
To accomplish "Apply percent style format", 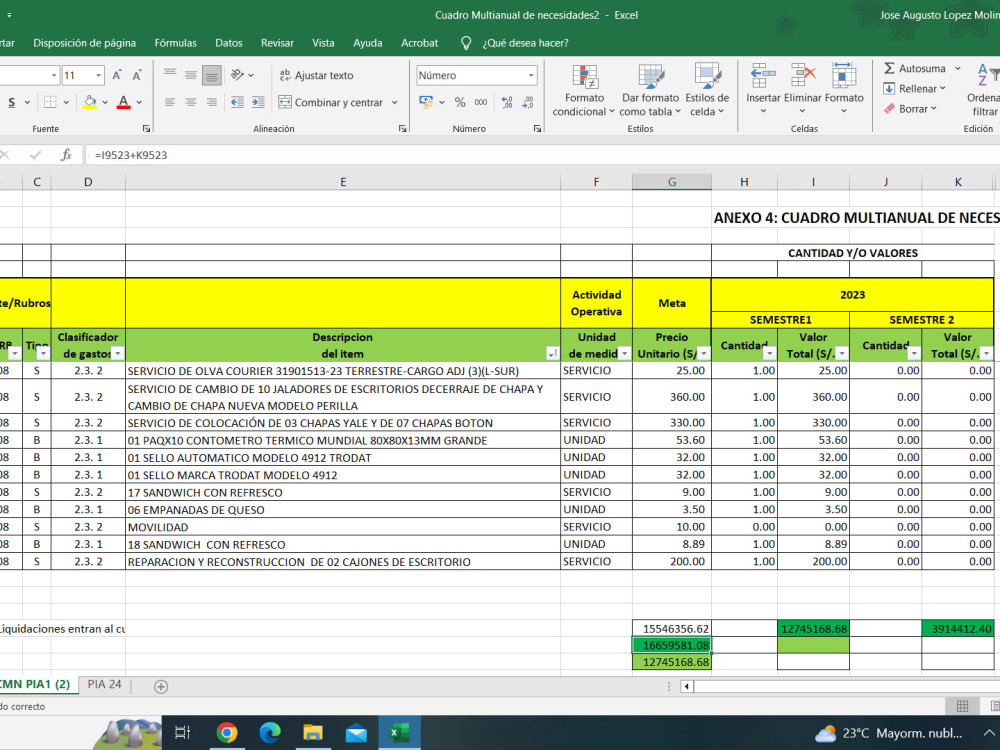I will (x=460, y=102).
